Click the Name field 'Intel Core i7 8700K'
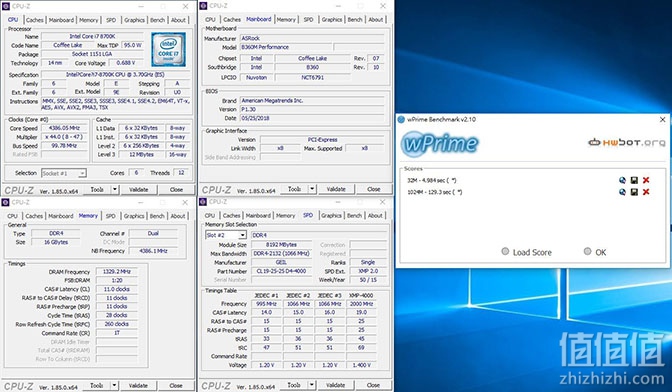 [92, 36]
